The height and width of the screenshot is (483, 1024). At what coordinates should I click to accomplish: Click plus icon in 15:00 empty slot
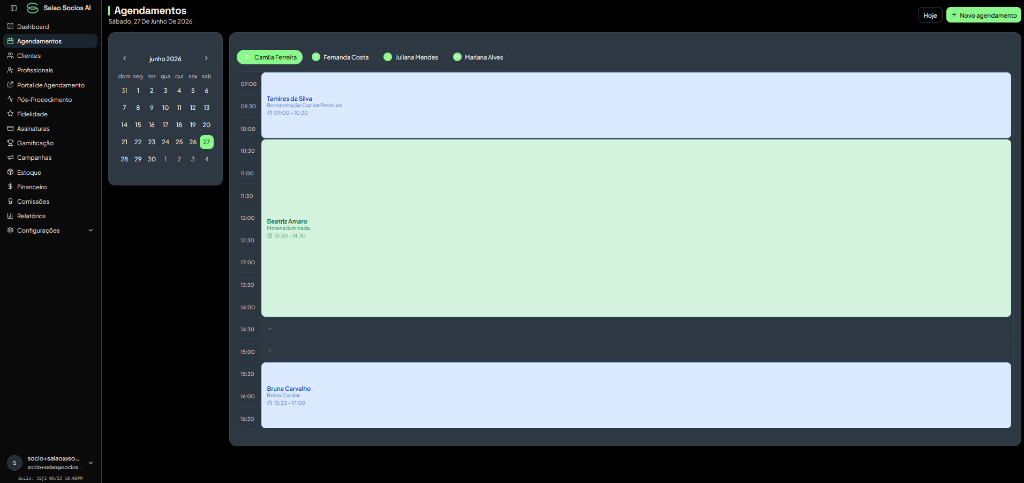point(270,351)
